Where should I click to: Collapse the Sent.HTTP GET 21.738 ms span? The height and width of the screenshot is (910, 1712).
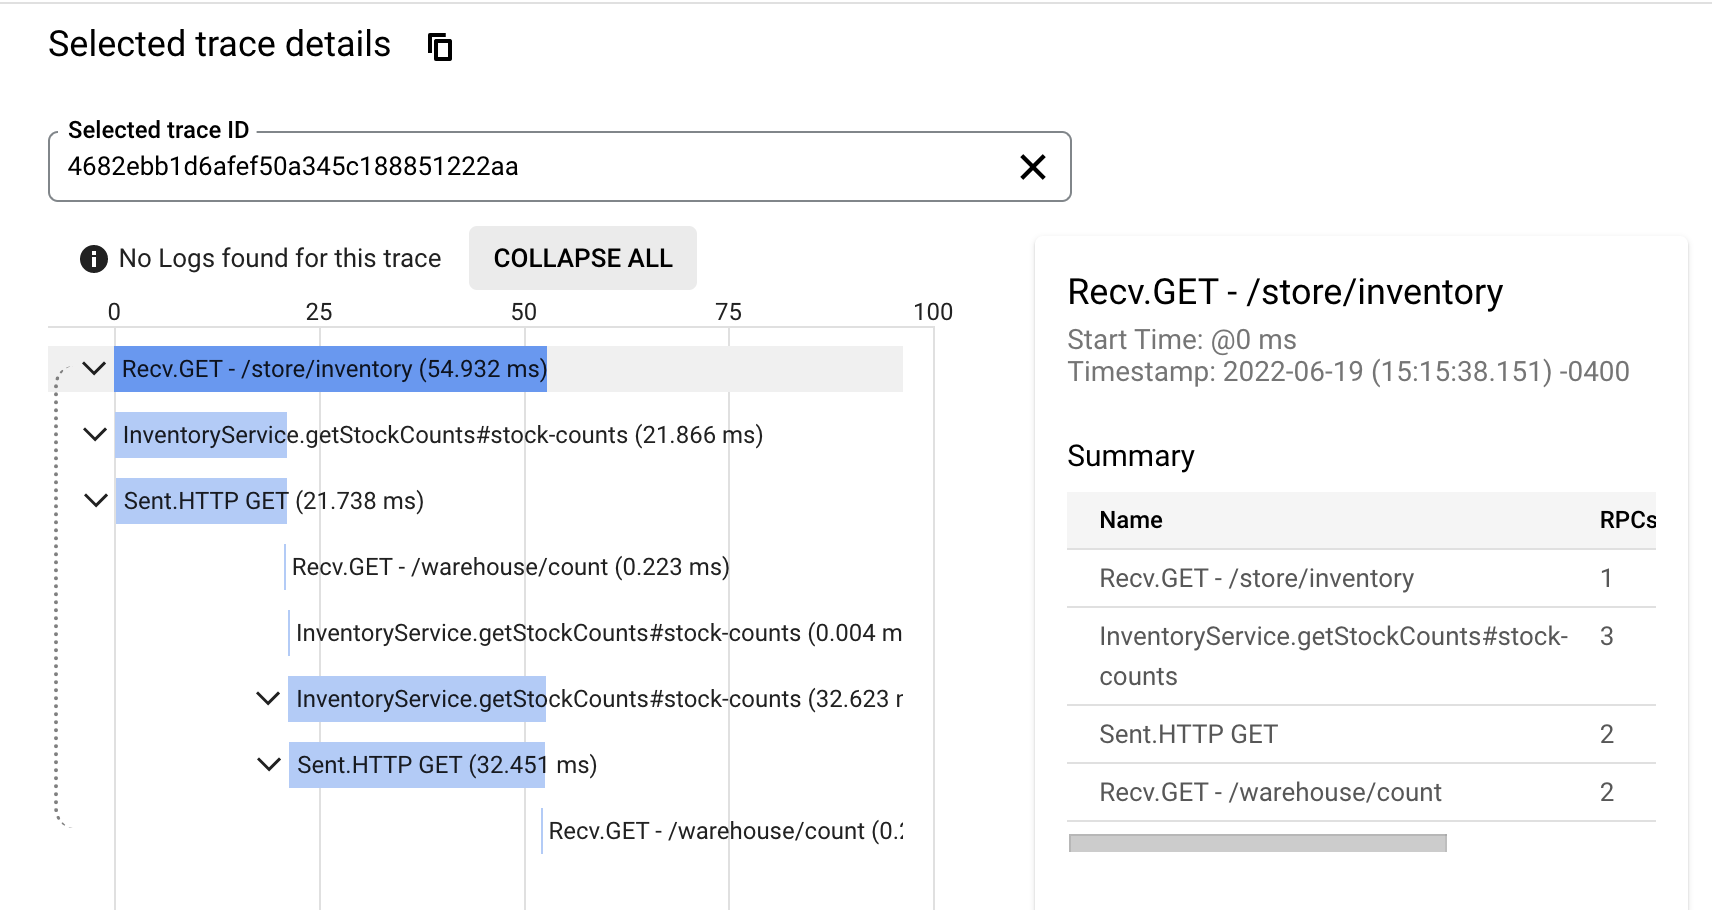pyautogui.click(x=96, y=501)
